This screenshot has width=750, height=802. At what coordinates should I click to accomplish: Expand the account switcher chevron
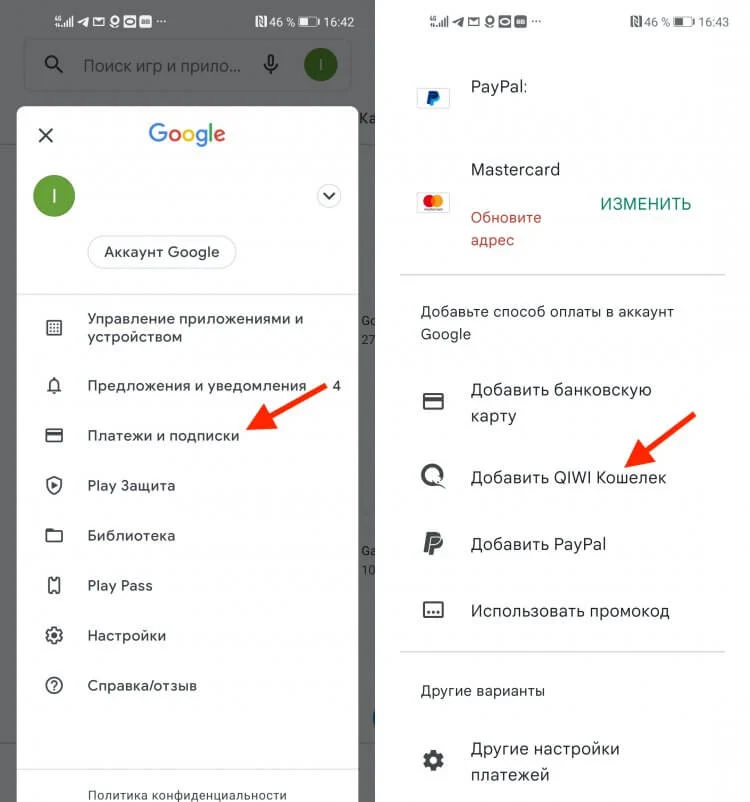tap(329, 196)
